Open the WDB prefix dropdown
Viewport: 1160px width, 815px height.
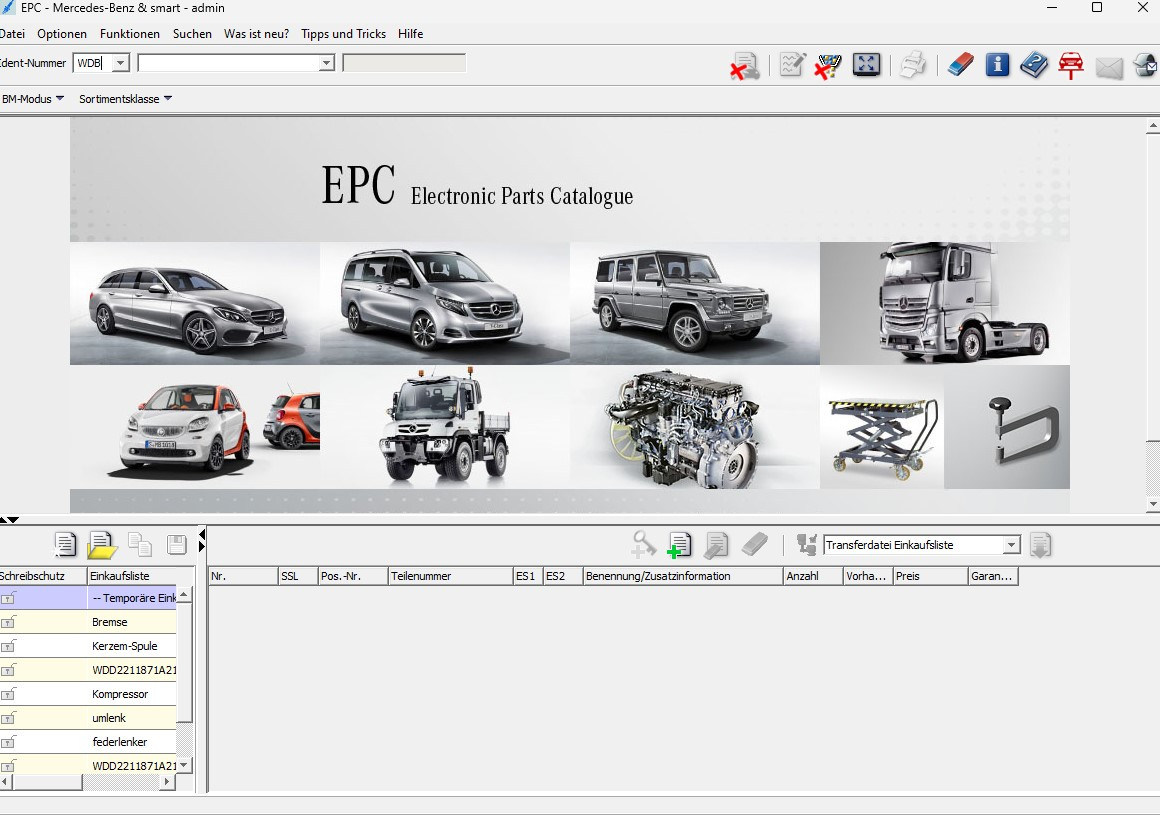[120, 63]
